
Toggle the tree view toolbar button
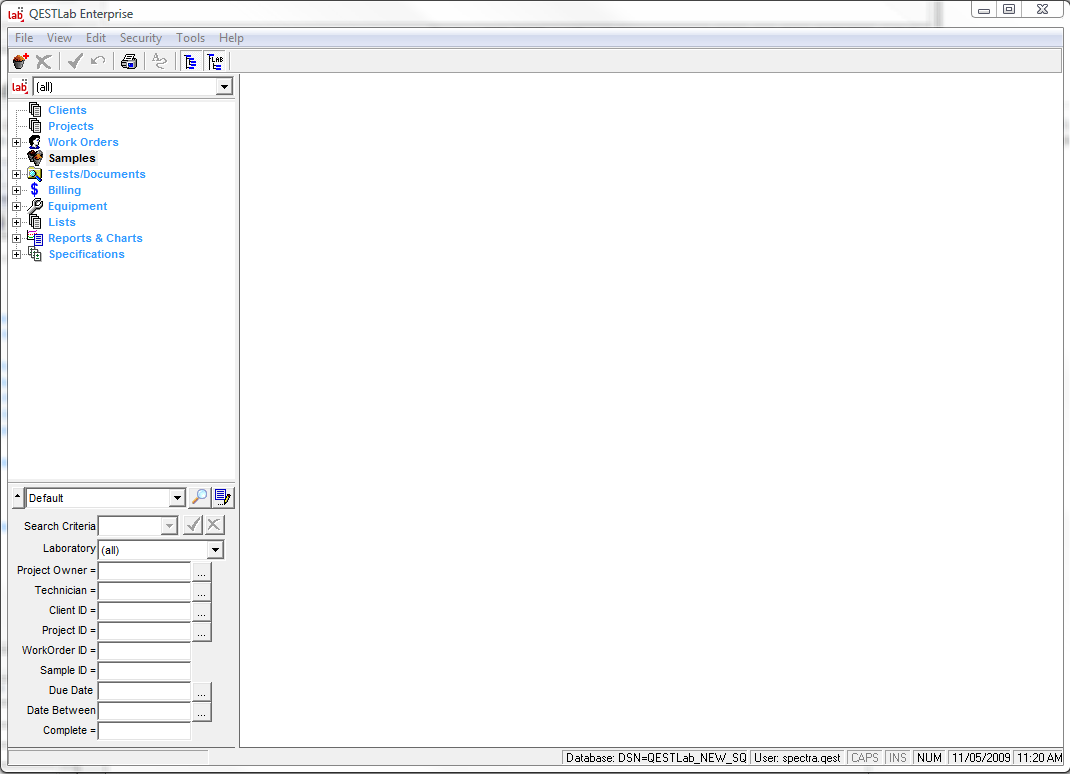[x=190, y=61]
